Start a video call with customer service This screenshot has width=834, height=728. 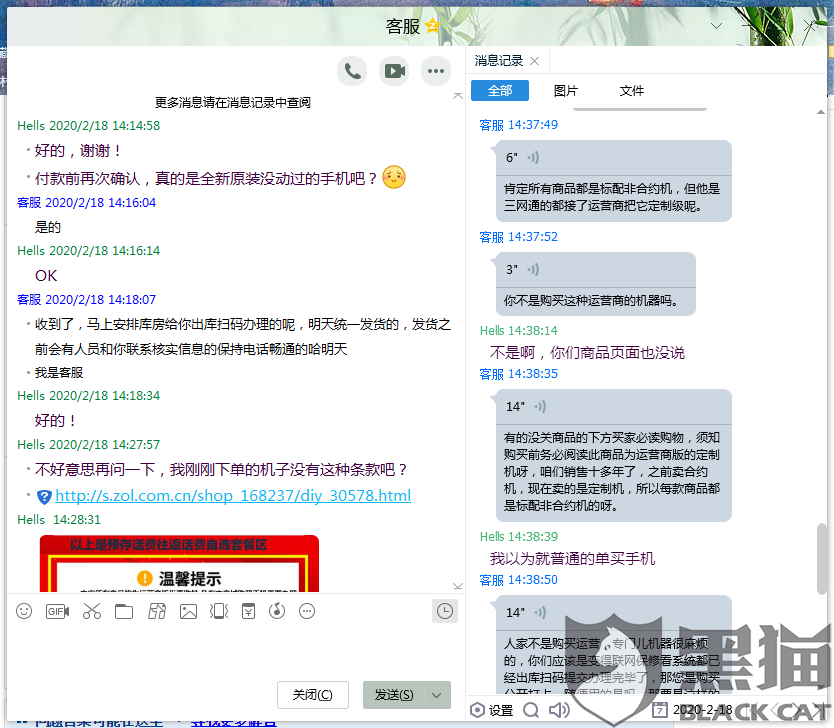pyautogui.click(x=394, y=71)
